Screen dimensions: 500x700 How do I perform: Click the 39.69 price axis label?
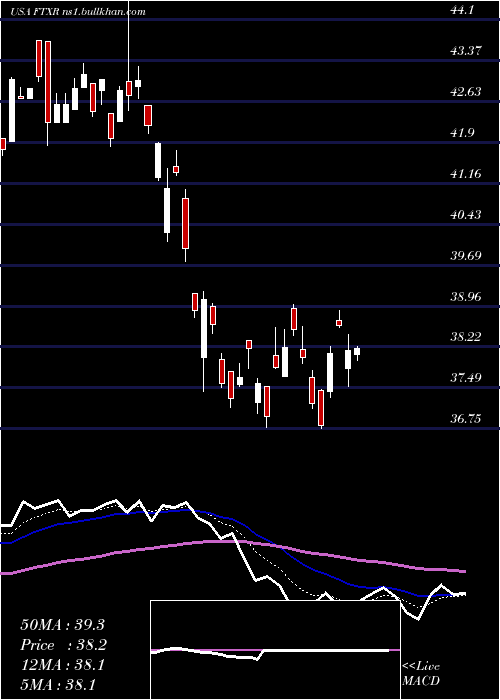point(466,256)
